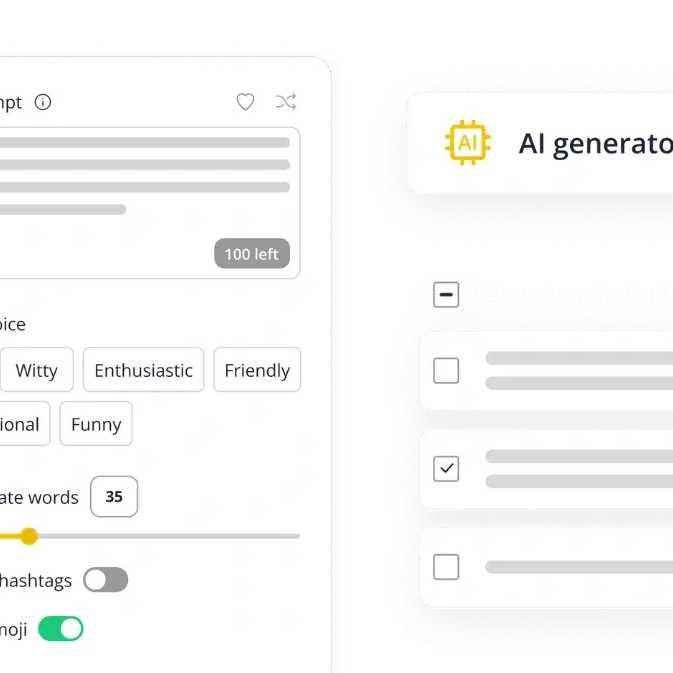Check the first result row checkbox
The image size is (673, 673).
tap(446, 371)
